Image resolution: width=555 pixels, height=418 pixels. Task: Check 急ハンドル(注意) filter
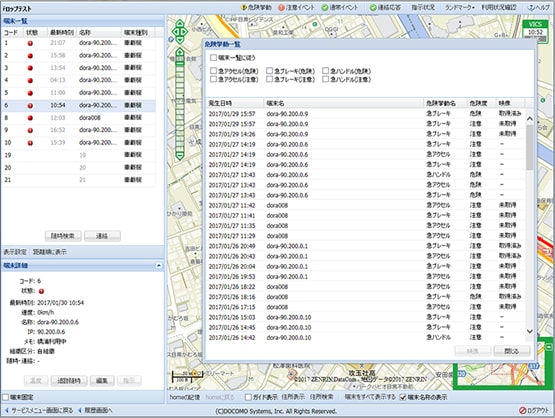tap(325, 79)
